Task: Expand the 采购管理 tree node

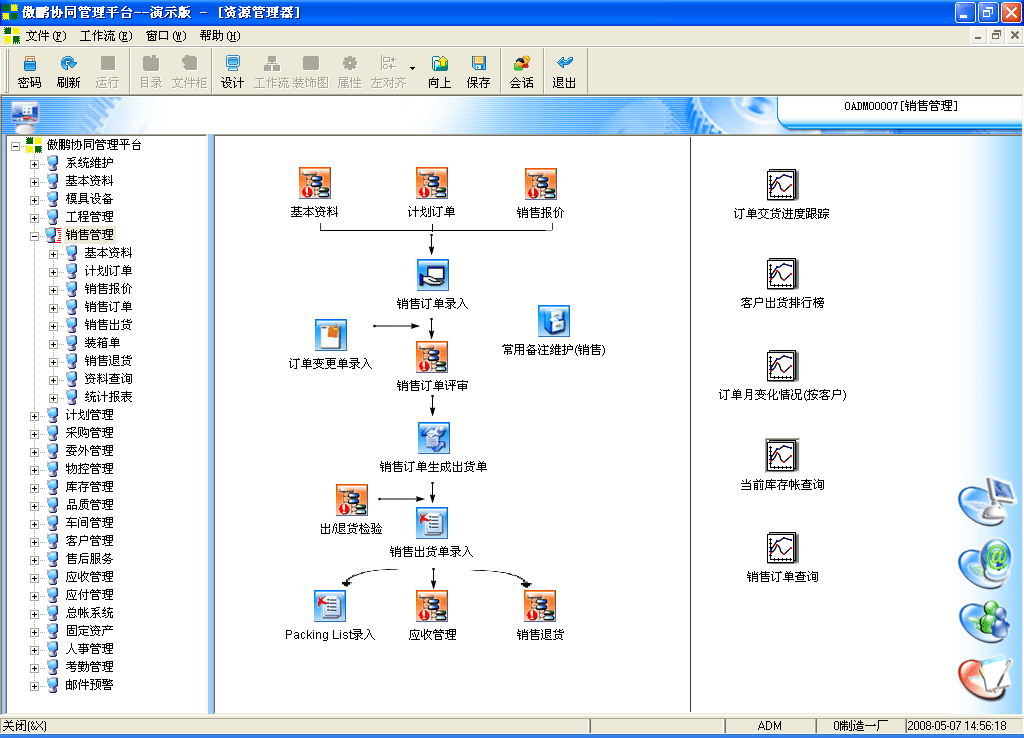Action: (34, 433)
